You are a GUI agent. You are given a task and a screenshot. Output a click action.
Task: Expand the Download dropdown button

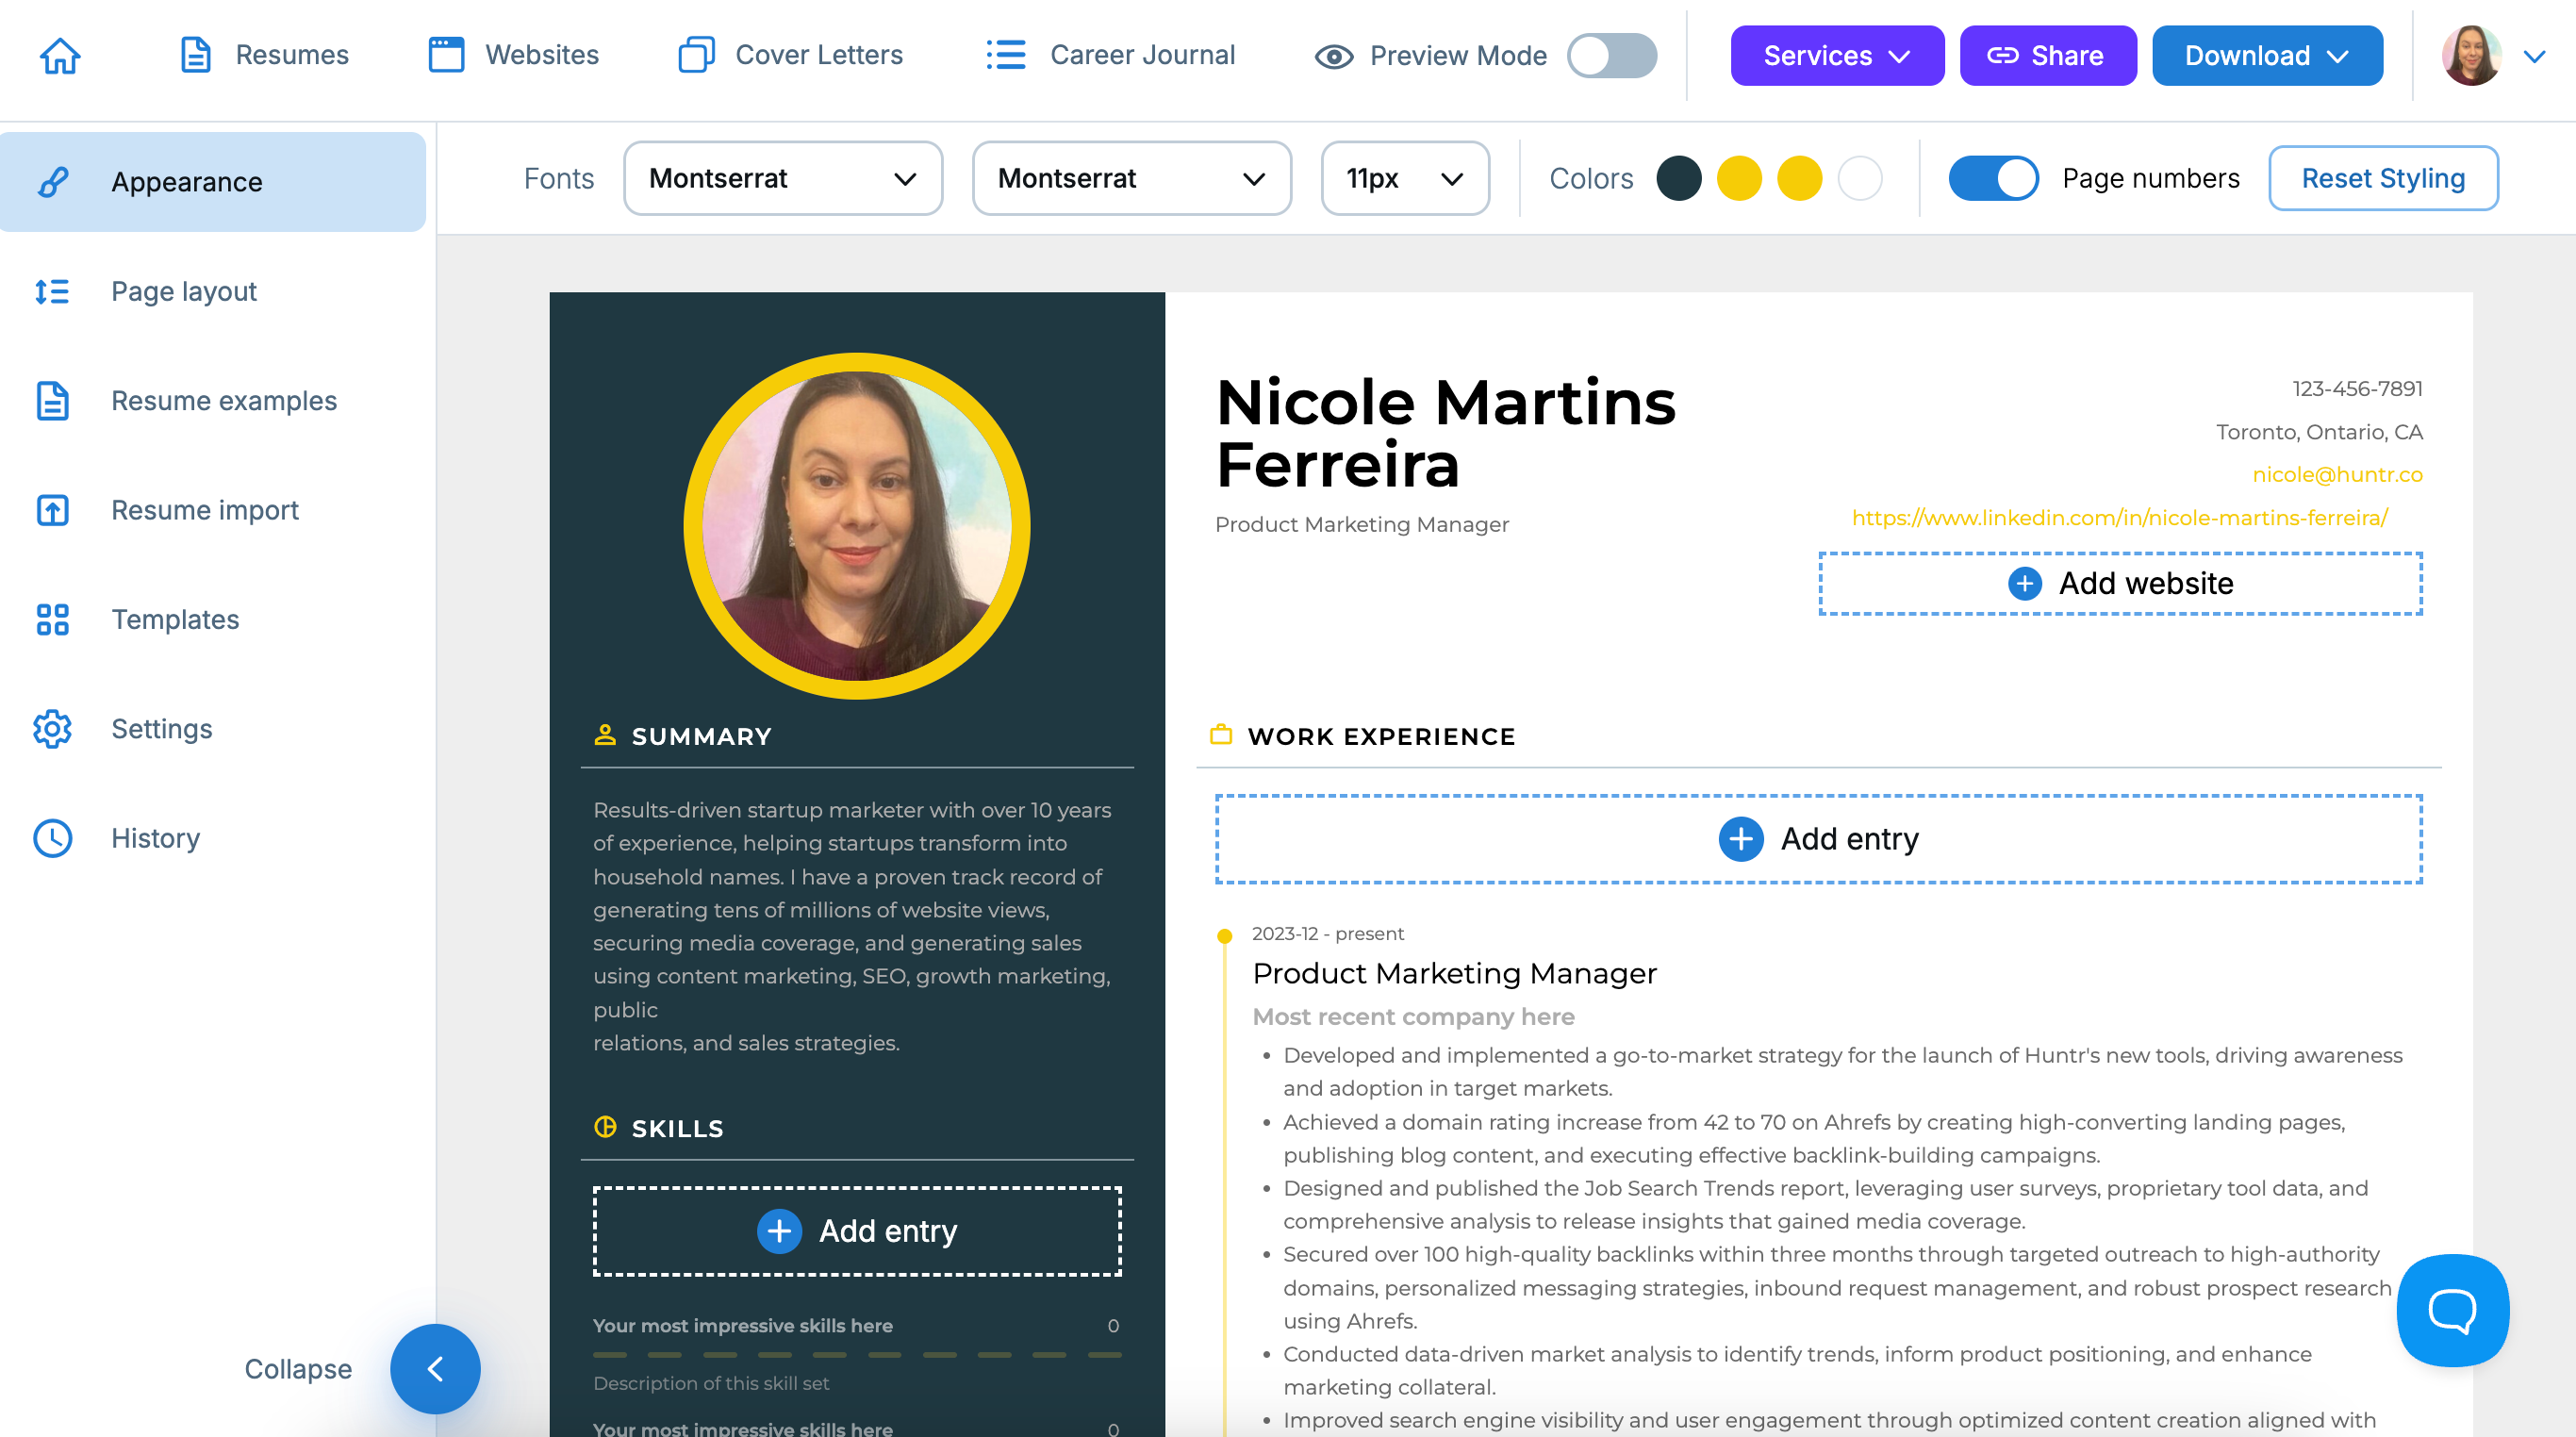pyautogui.click(x=2267, y=55)
